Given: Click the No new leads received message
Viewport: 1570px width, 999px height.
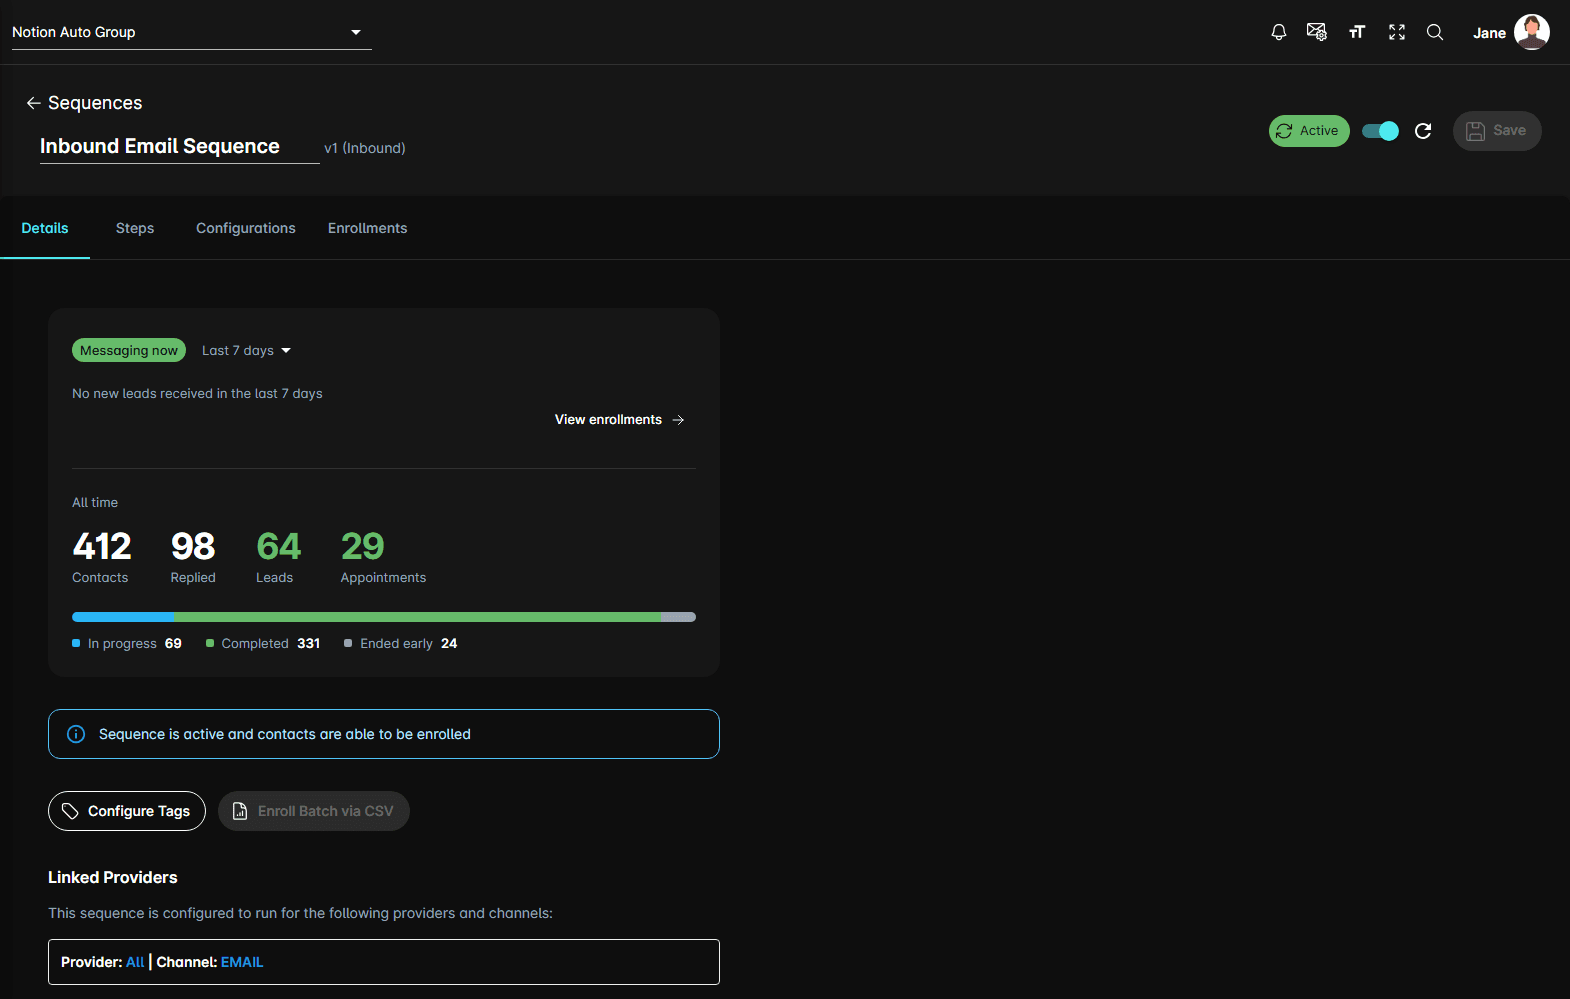Looking at the screenshot, I should 197,394.
